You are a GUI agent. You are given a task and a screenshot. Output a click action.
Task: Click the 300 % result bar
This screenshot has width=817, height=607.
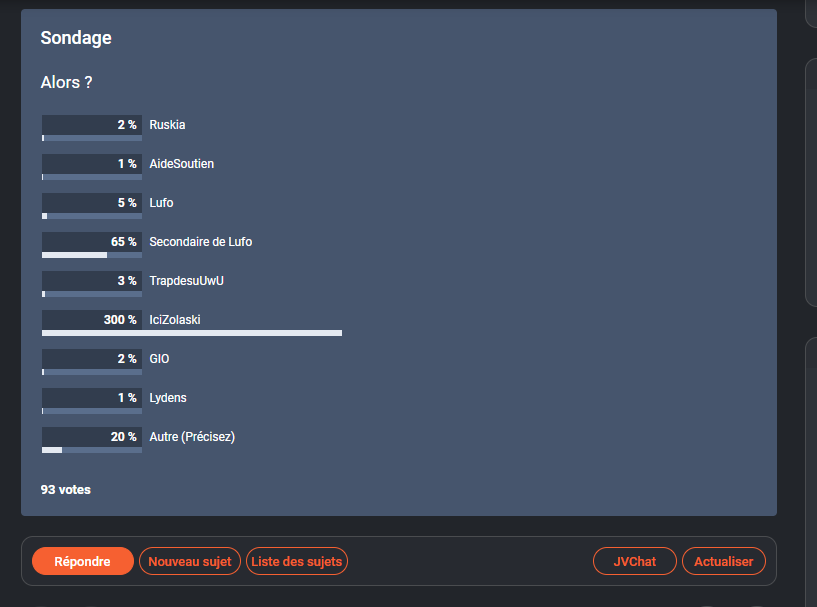(x=191, y=332)
